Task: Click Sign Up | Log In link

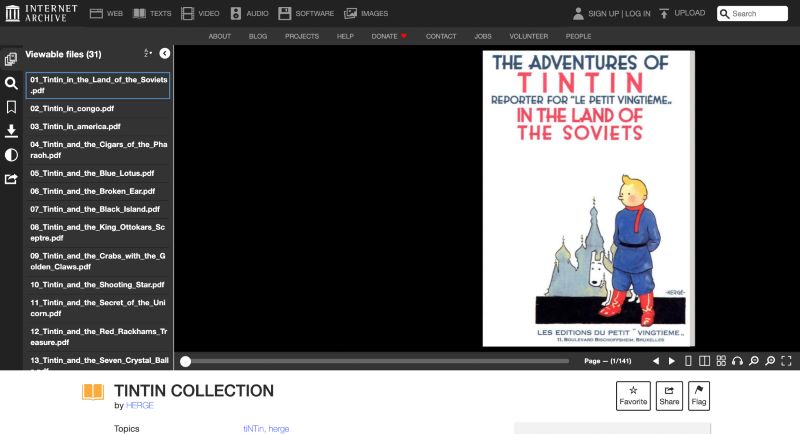Action: pos(619,14)
